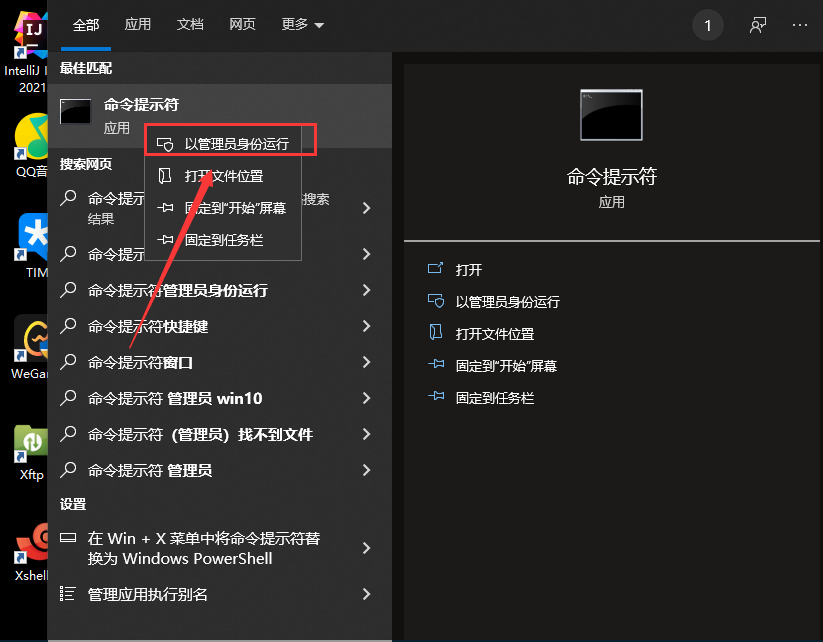This screenshot has height=642, width=823.
Task: Open the three-dot options menu
Action: pyautogui.click(x=799, y=25)
